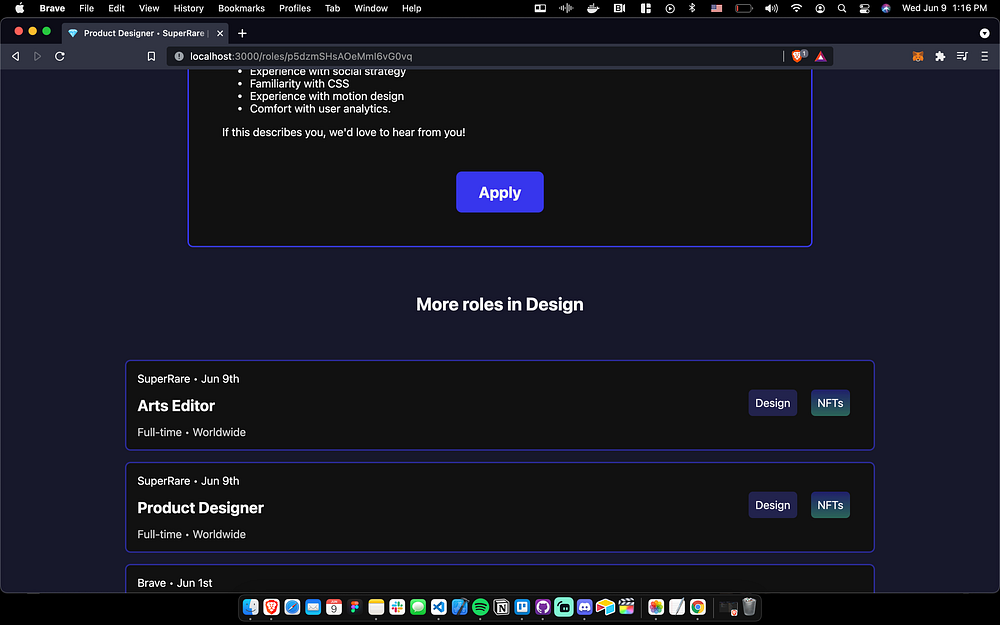Open Xcode from the Dock
1000x625 pixels.
[x=460, y=607]
